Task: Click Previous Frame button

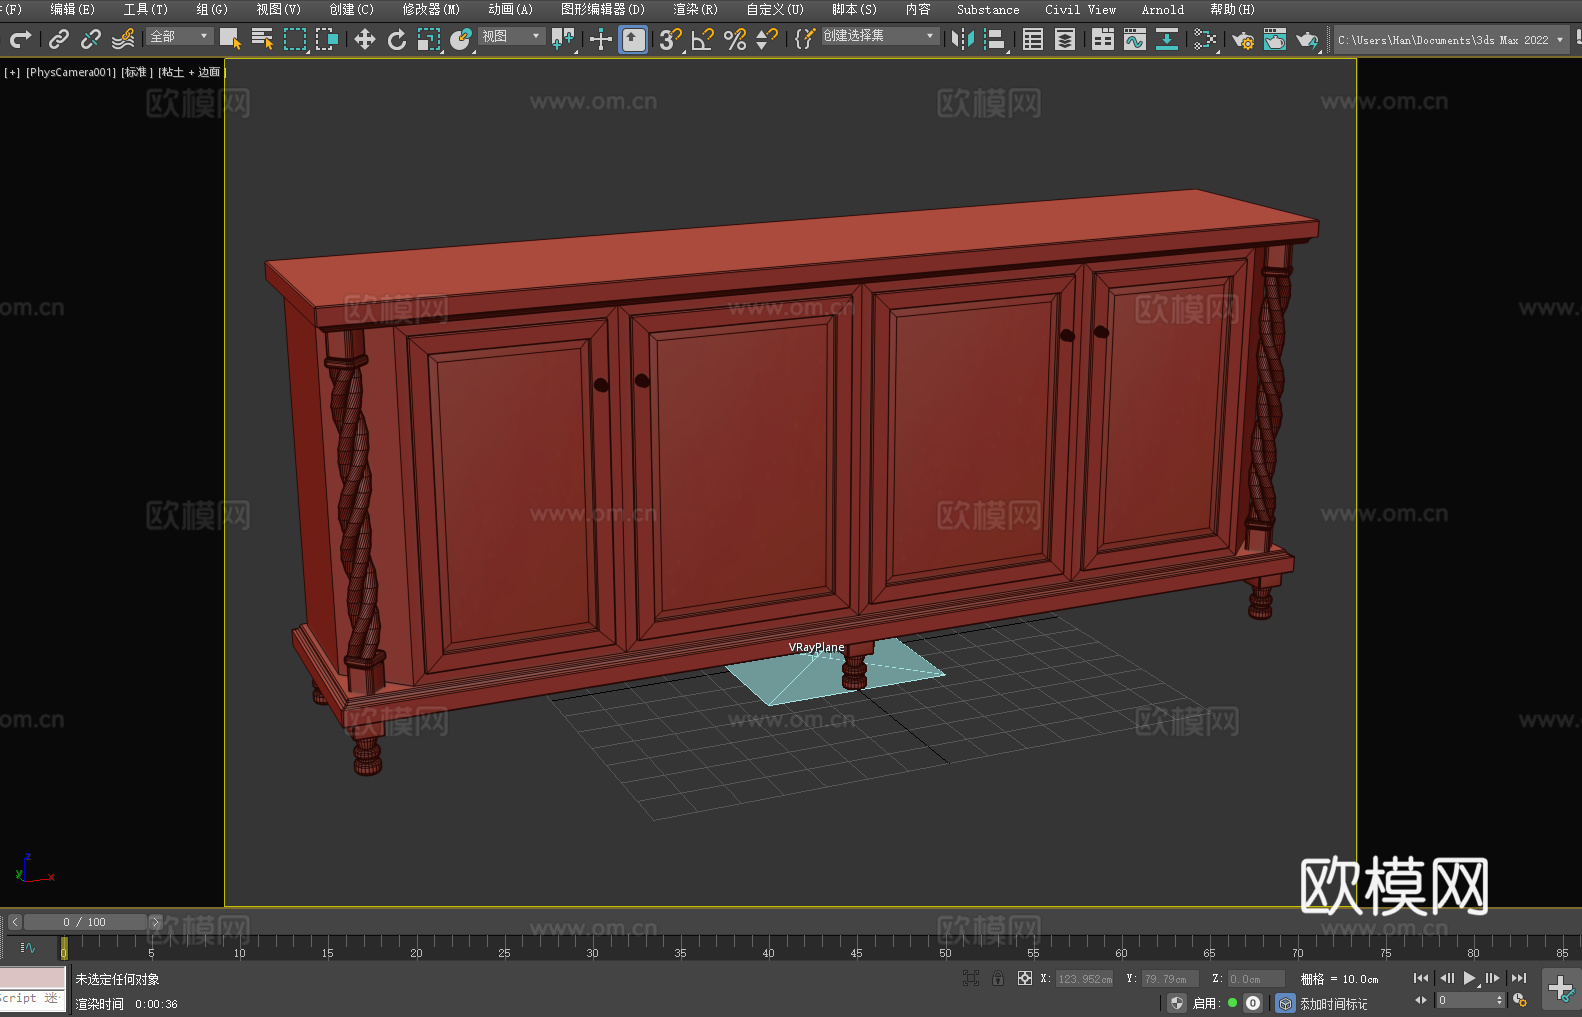Action: (x=1446, y=978)
